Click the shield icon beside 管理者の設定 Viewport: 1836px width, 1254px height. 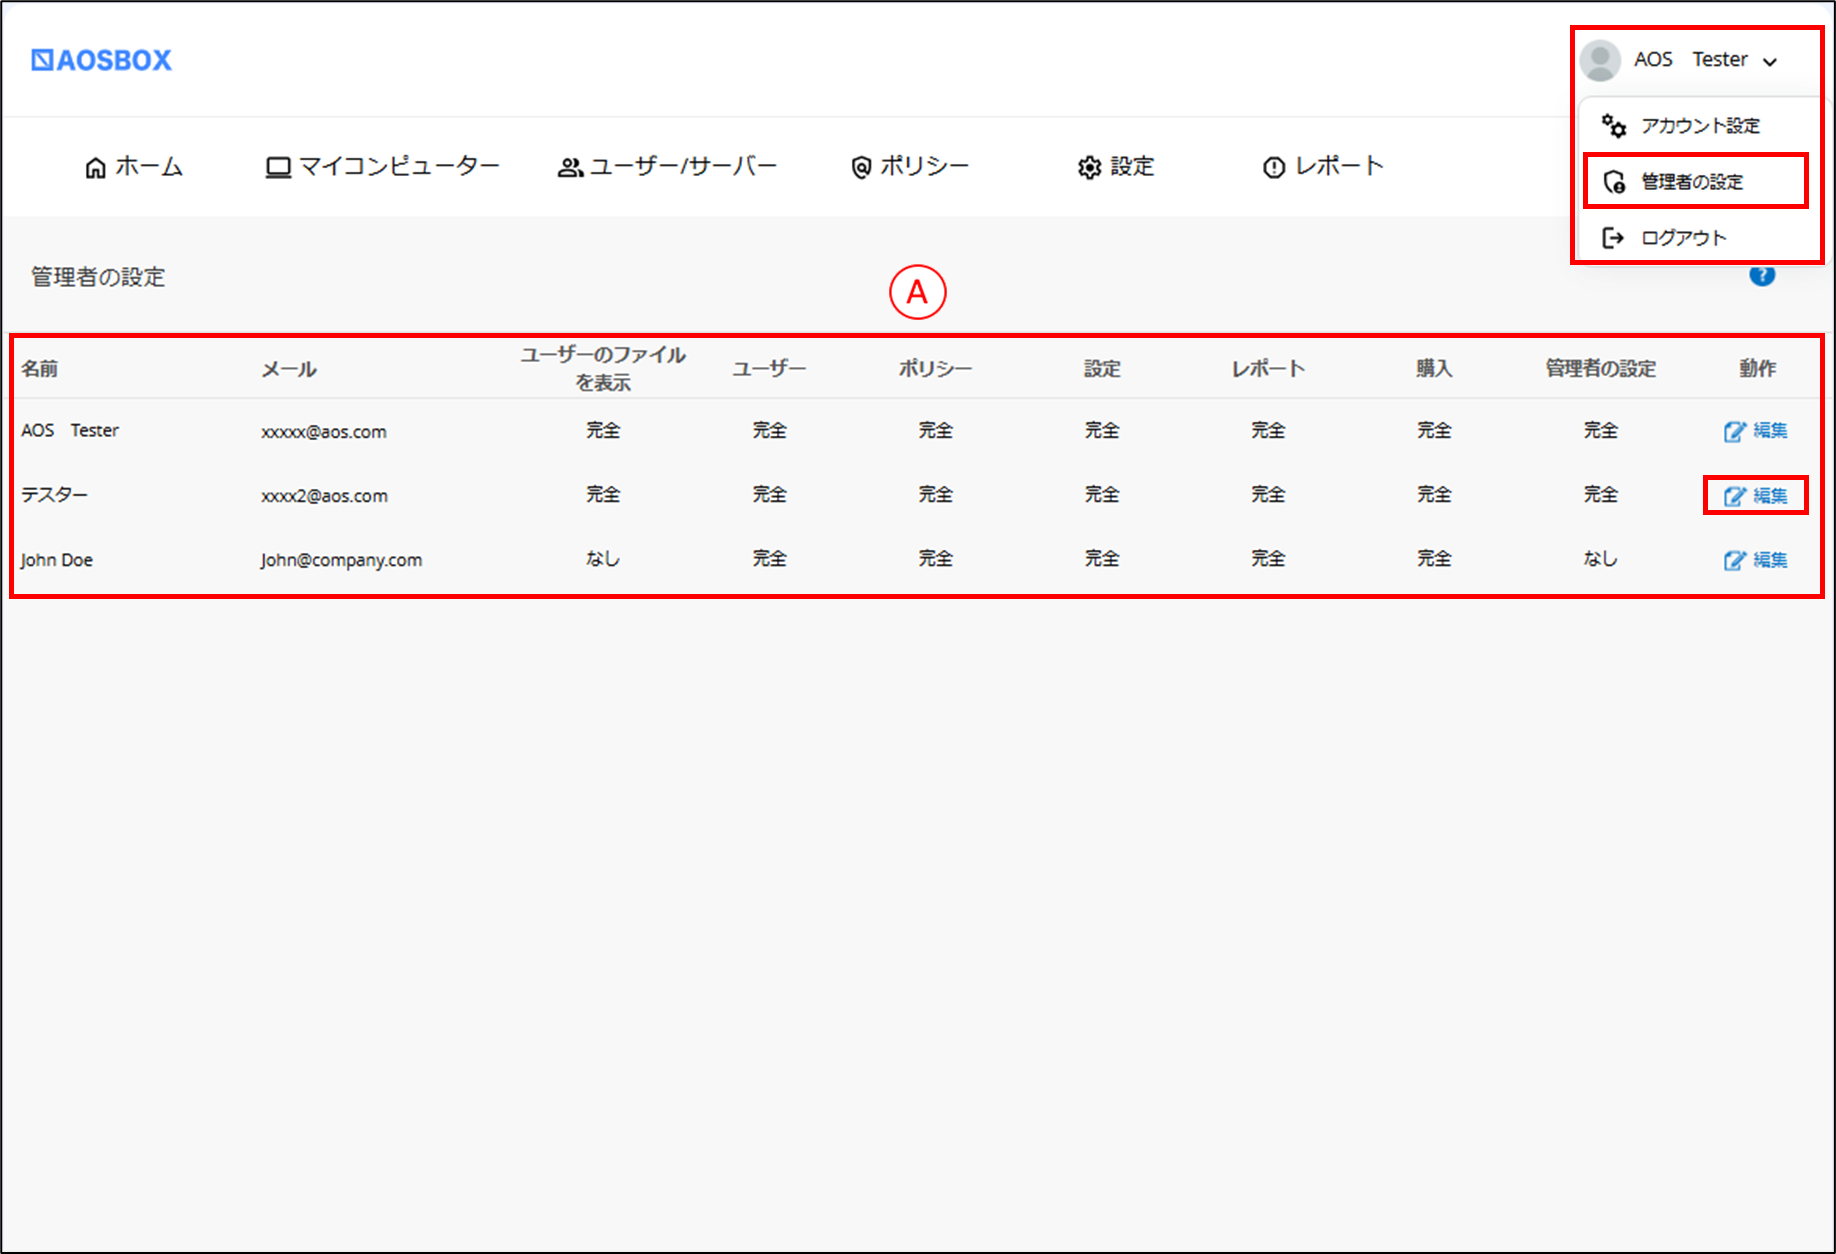pyautogui.click(x=1614, y=181)
